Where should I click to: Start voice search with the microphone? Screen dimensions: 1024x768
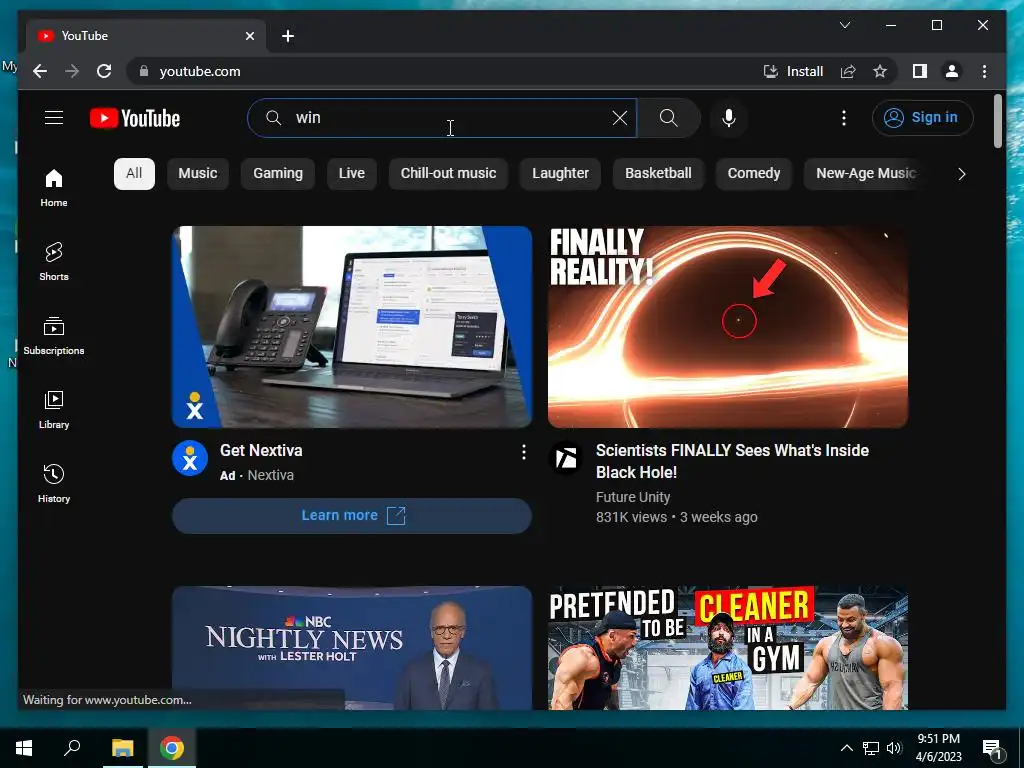tap(729, 118)
